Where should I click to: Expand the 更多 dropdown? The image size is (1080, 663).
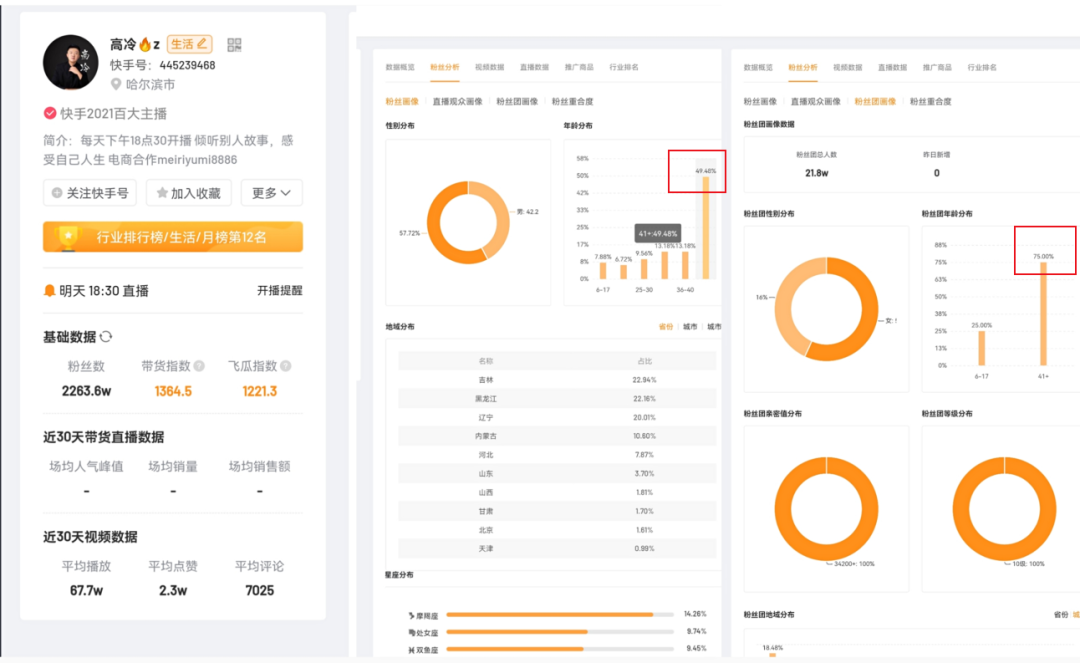point(271,193)
